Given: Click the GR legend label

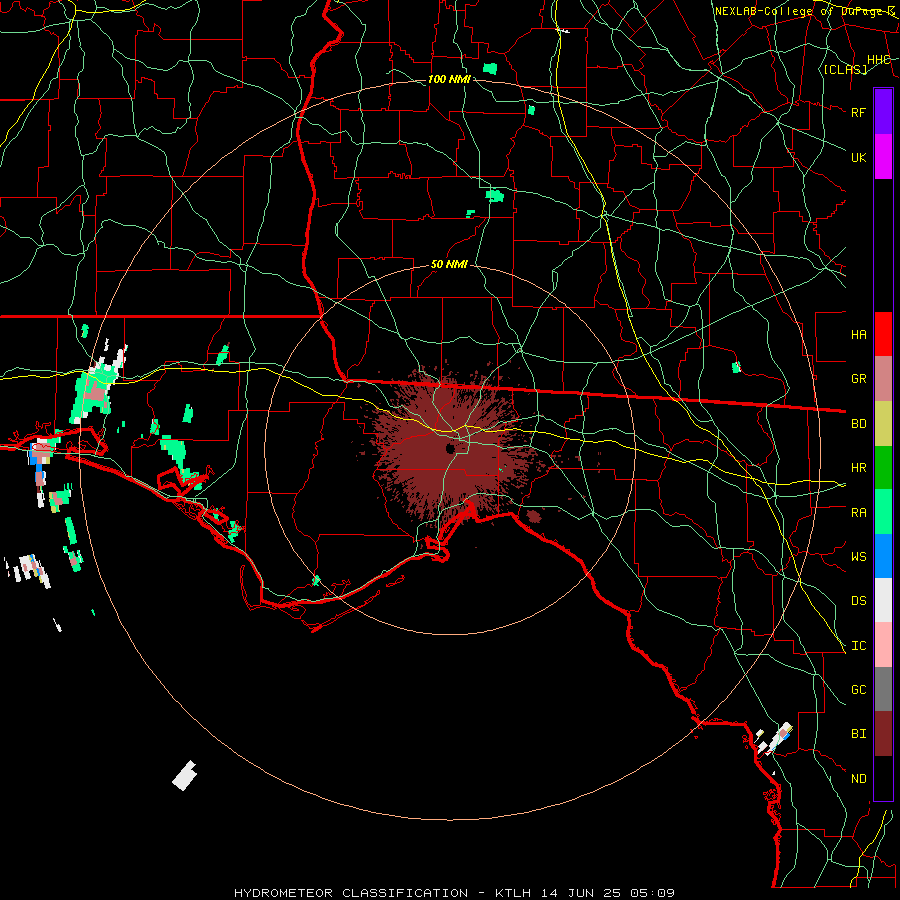Looking at the screenshot, I should 858,379.
